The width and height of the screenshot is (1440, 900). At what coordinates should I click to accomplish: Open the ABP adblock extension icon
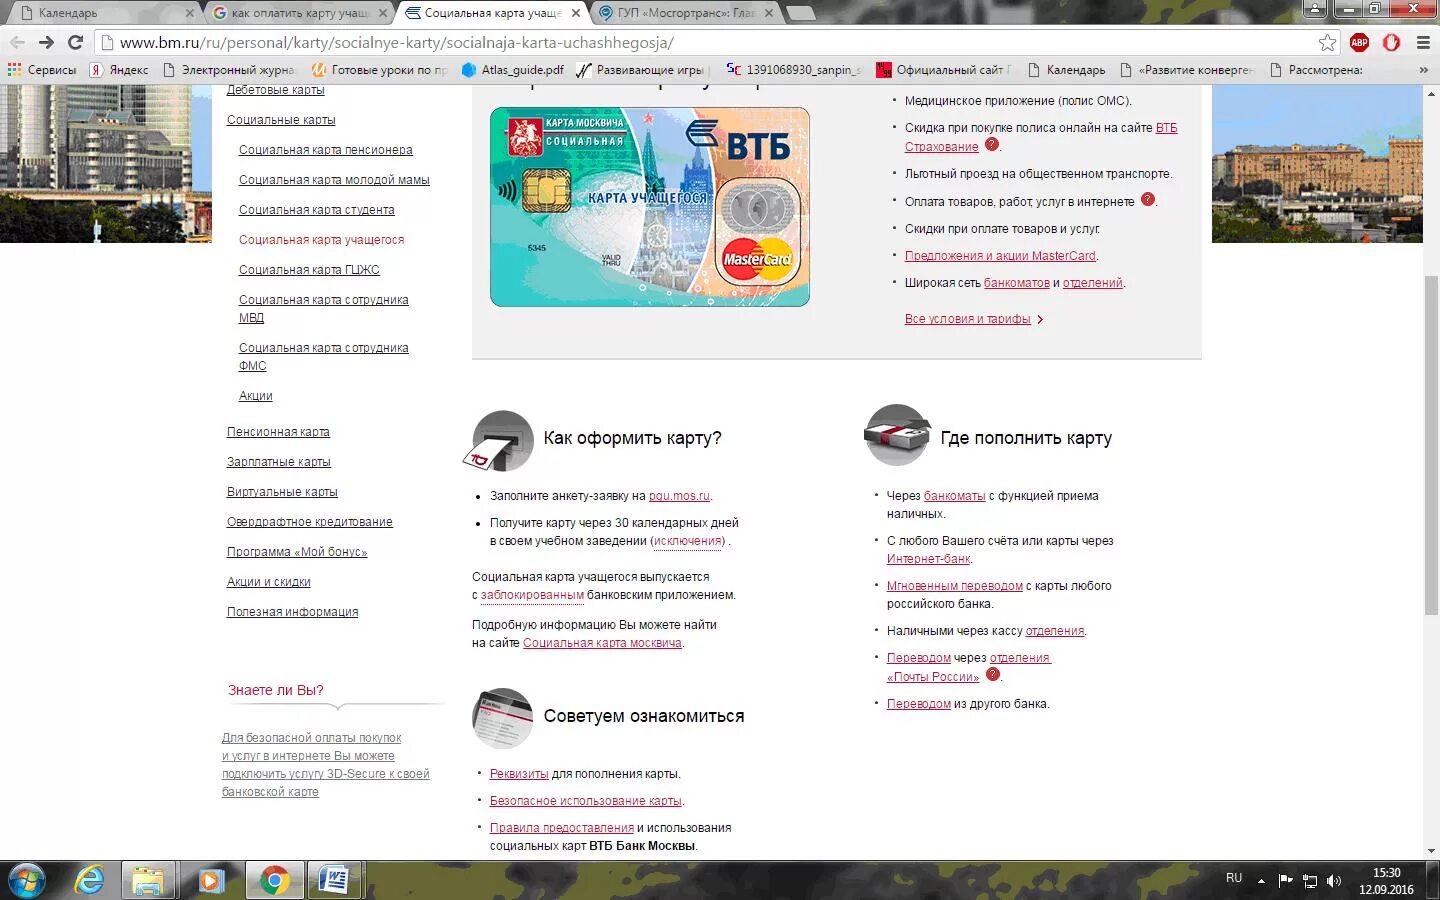click(1359, 42)
